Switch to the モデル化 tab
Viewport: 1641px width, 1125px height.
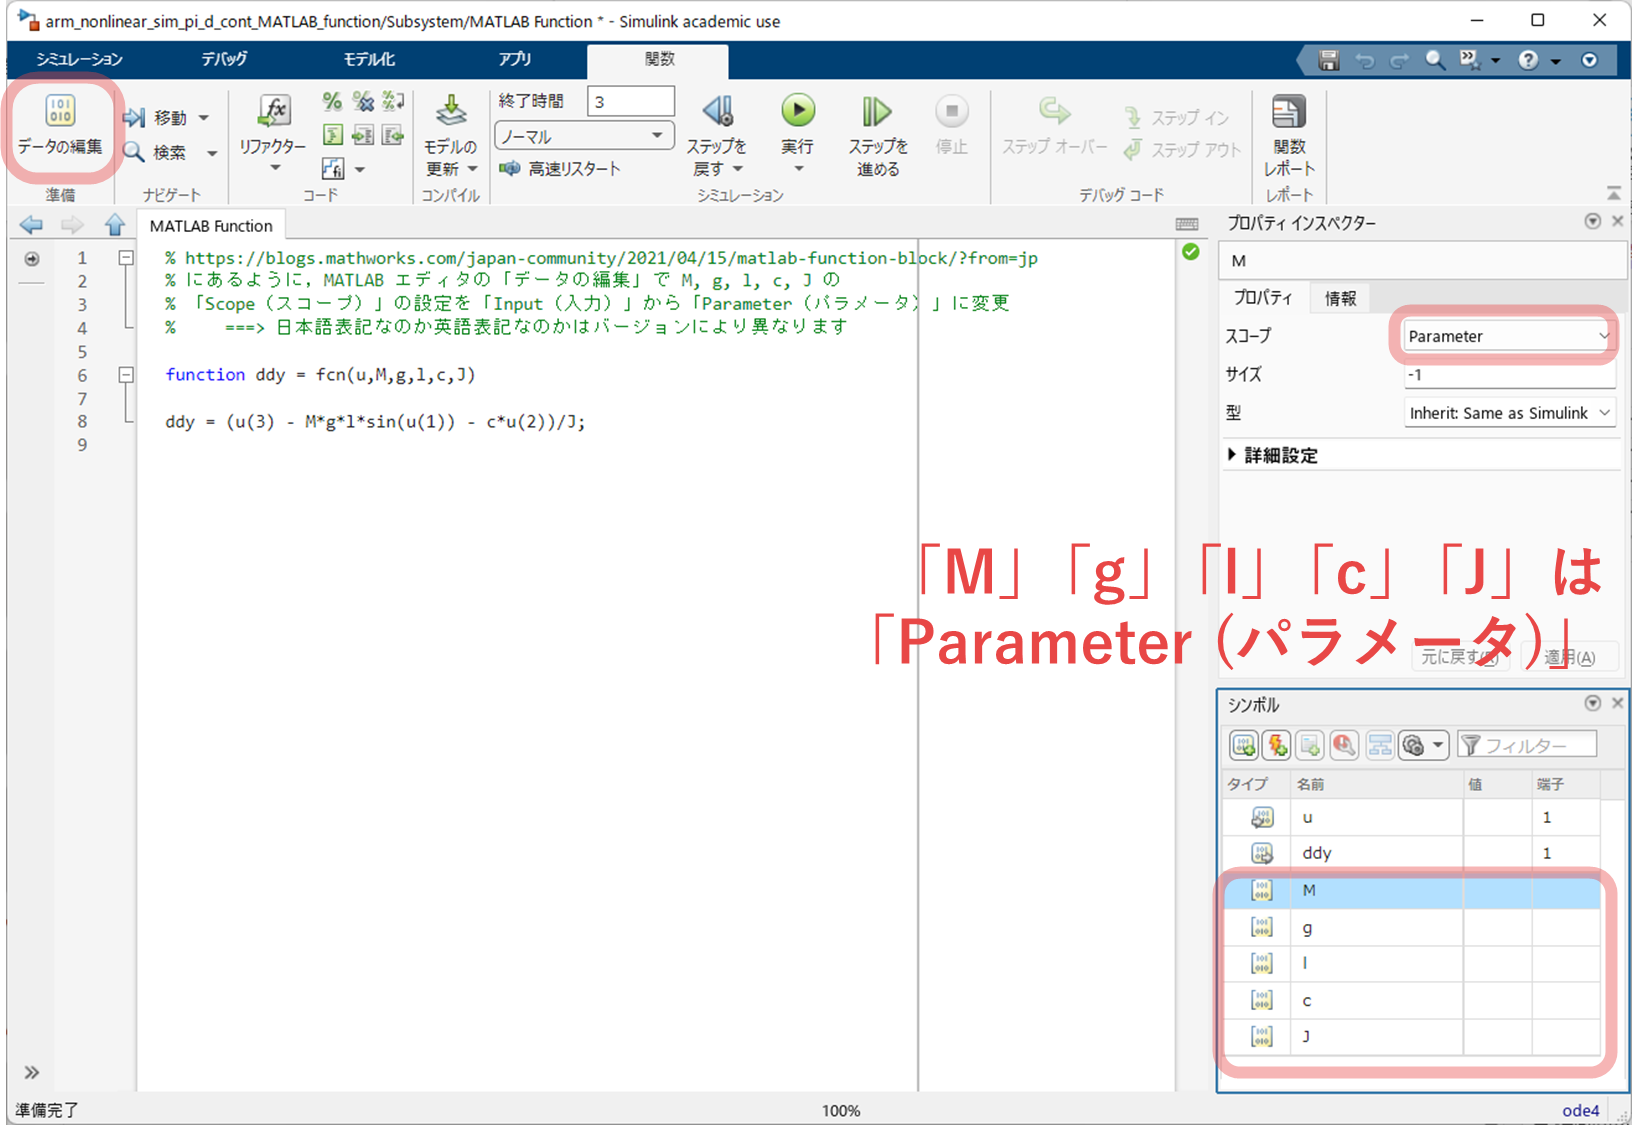[x=369, y=59]
